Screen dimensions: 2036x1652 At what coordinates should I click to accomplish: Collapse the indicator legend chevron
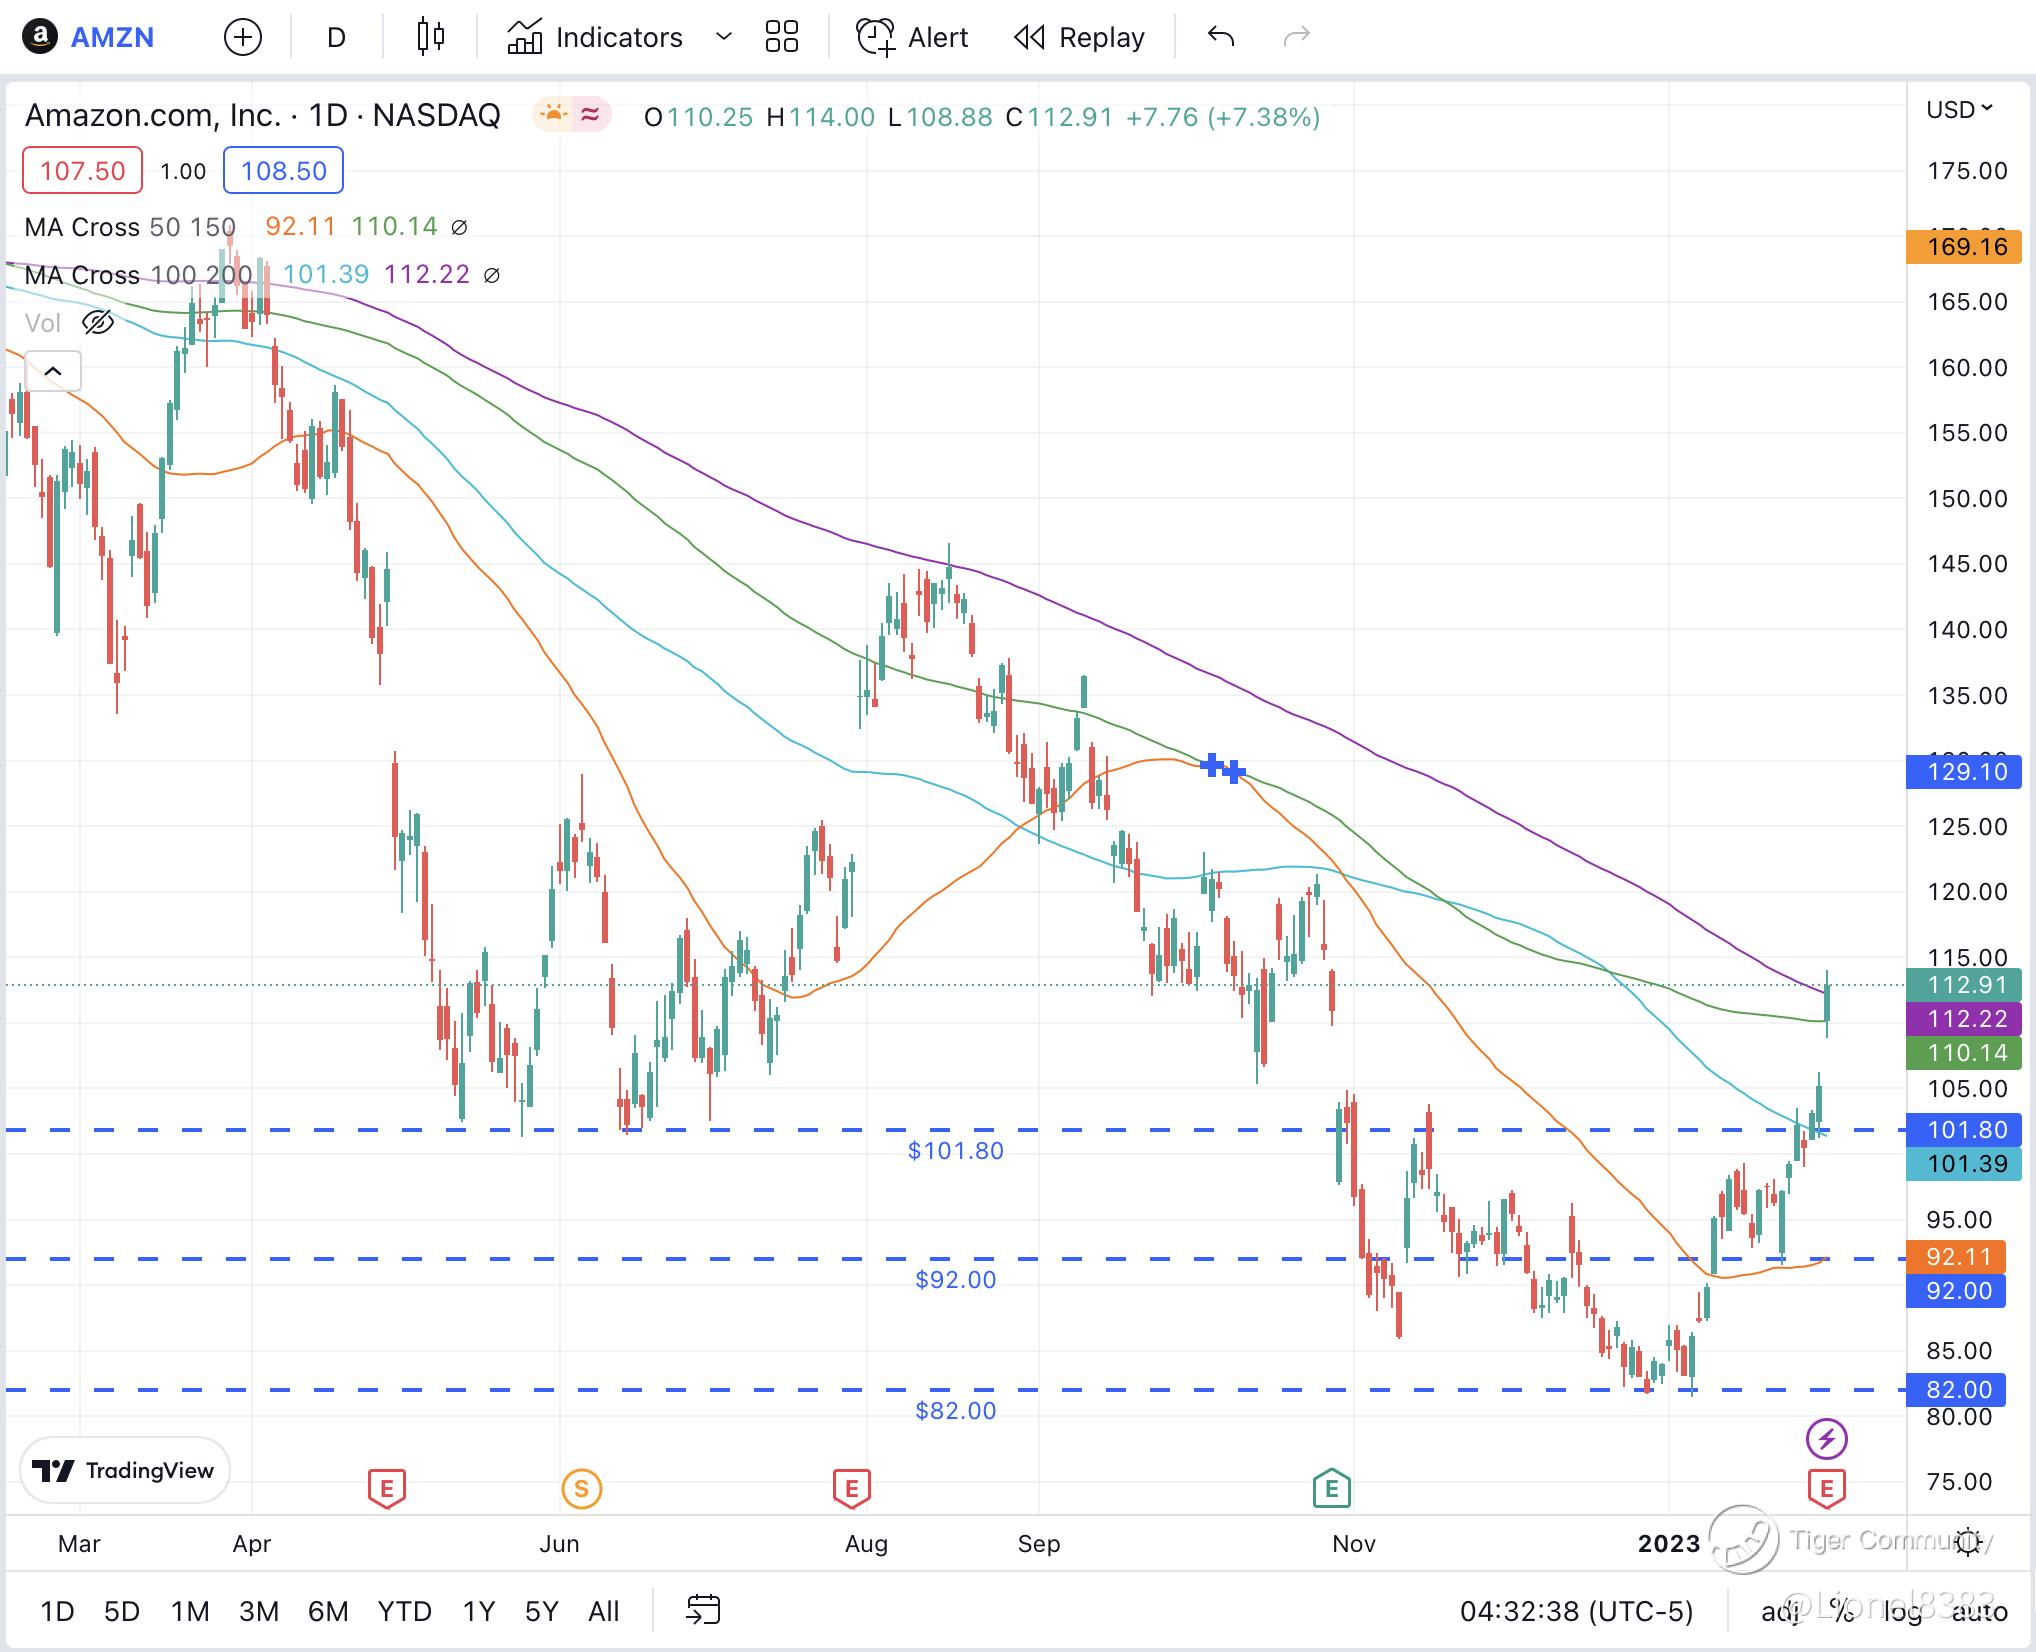tap(53, 371)
